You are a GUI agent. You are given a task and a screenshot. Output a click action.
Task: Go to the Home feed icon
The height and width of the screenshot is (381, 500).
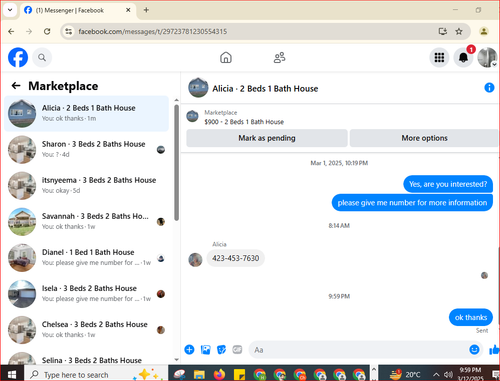(x=226, y=57)
